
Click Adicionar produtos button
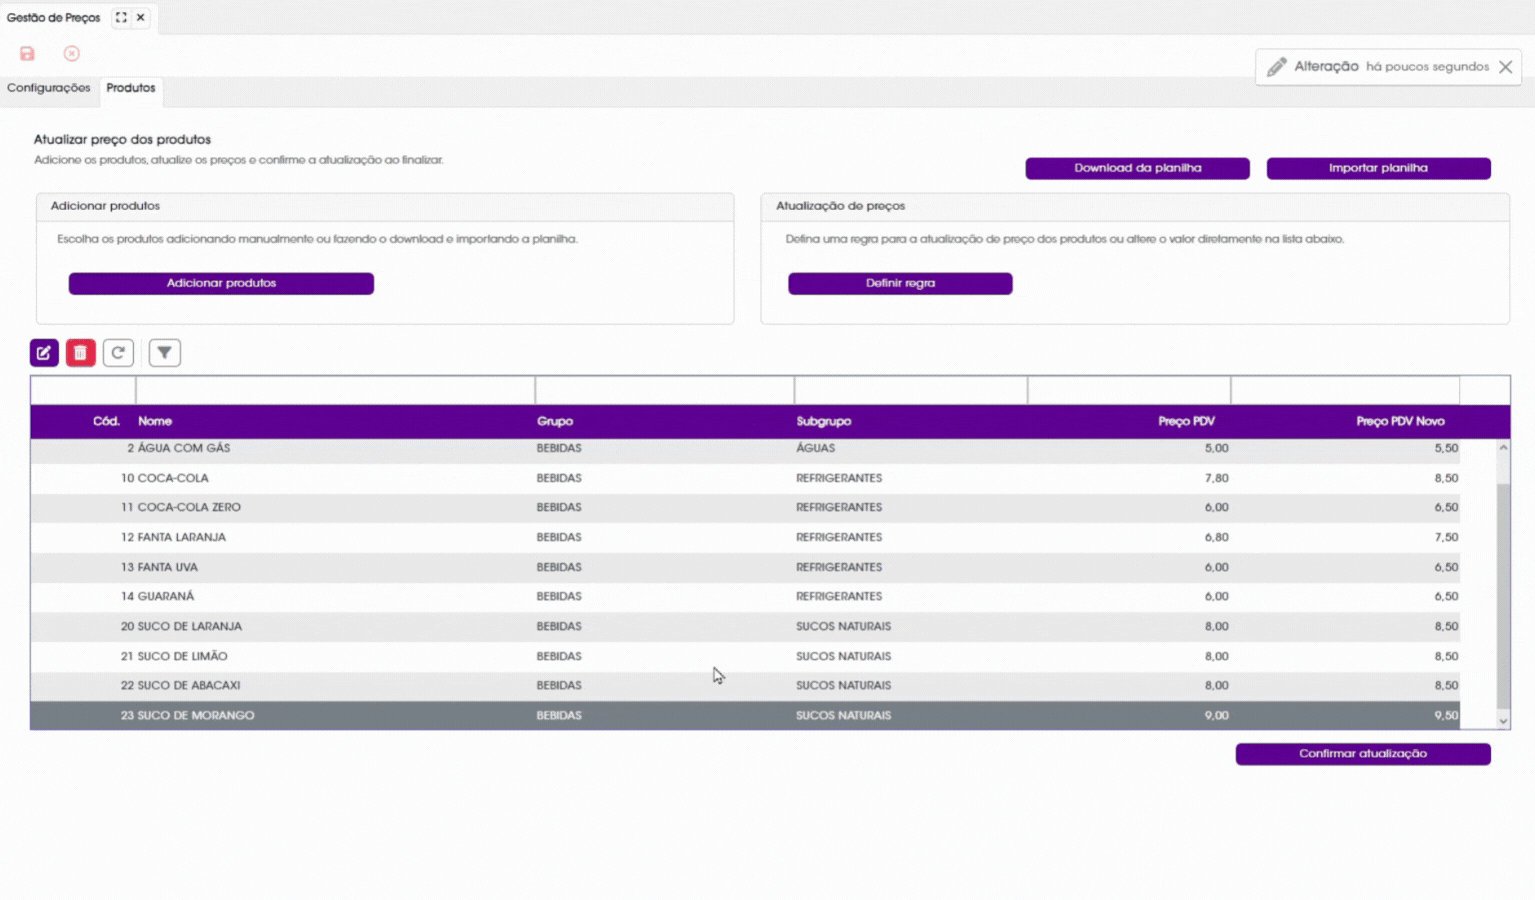[221, 283]
